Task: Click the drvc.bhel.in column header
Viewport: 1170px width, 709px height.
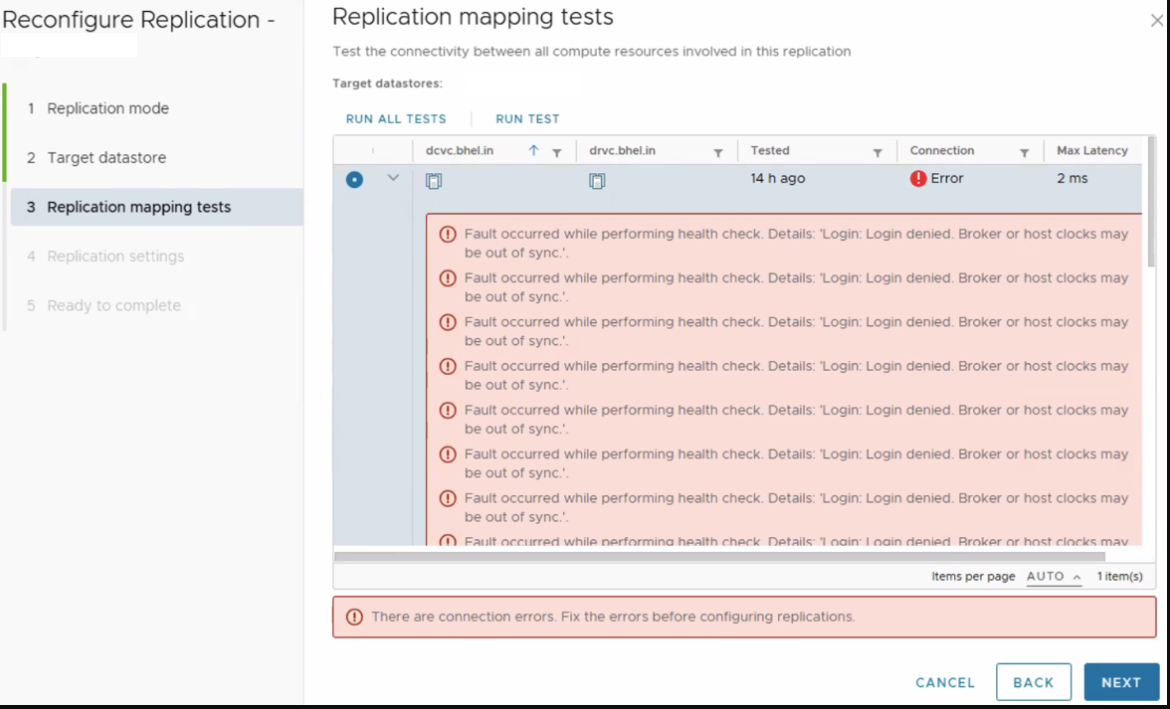Action: [622, 151]
